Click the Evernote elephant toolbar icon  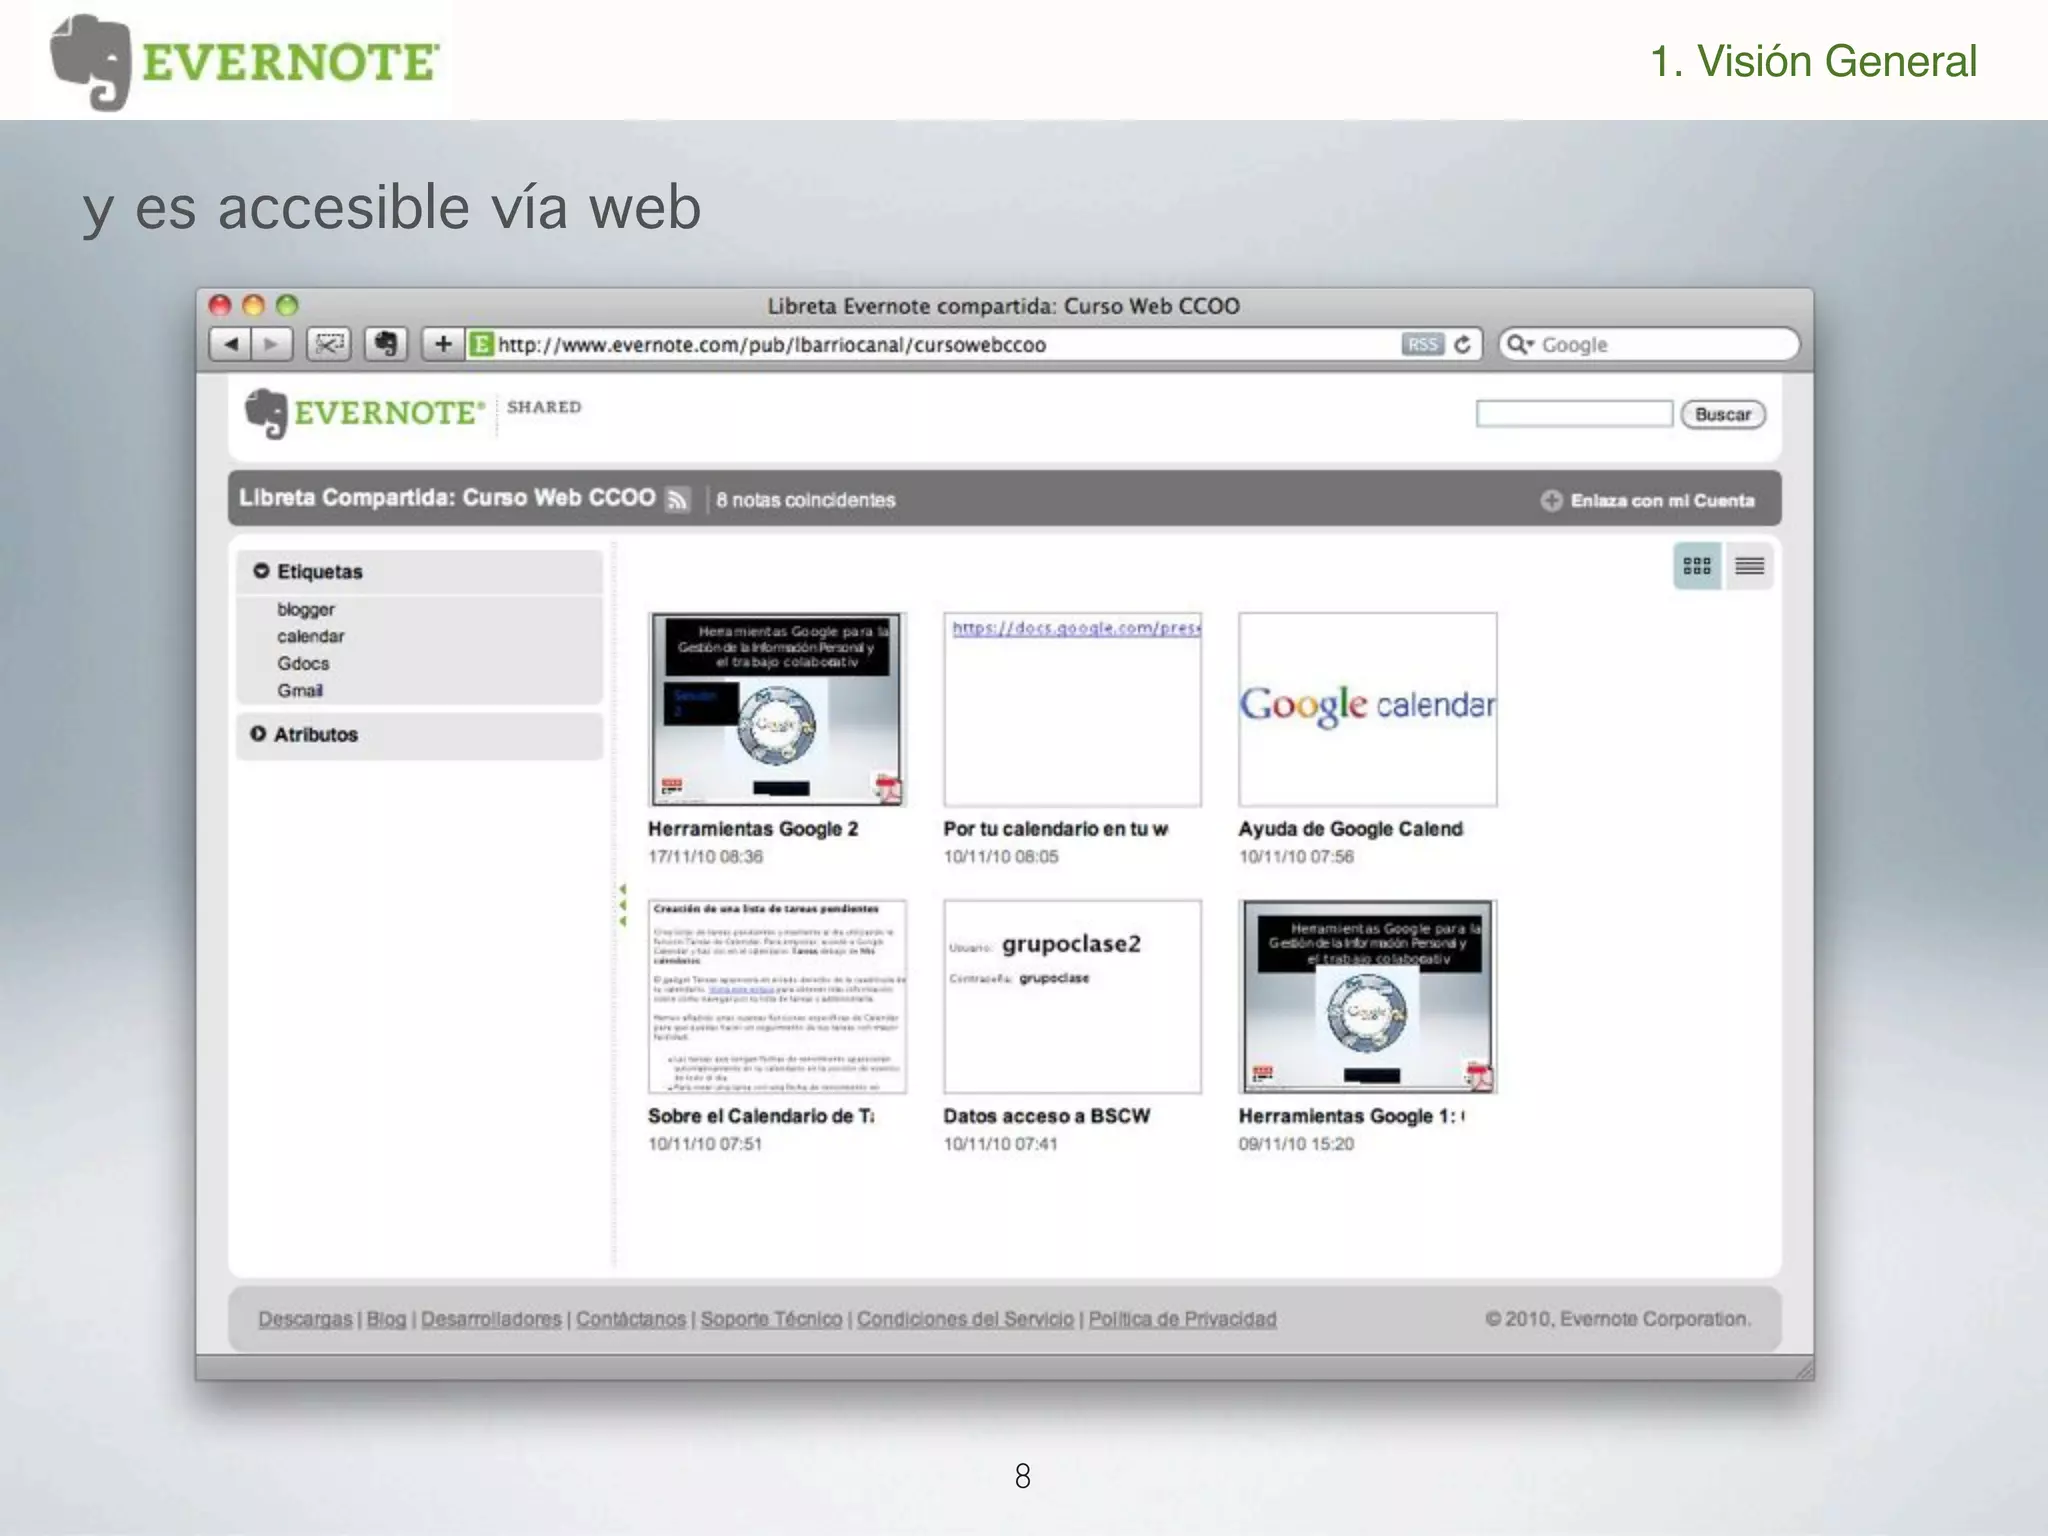(x=385, y=345)
